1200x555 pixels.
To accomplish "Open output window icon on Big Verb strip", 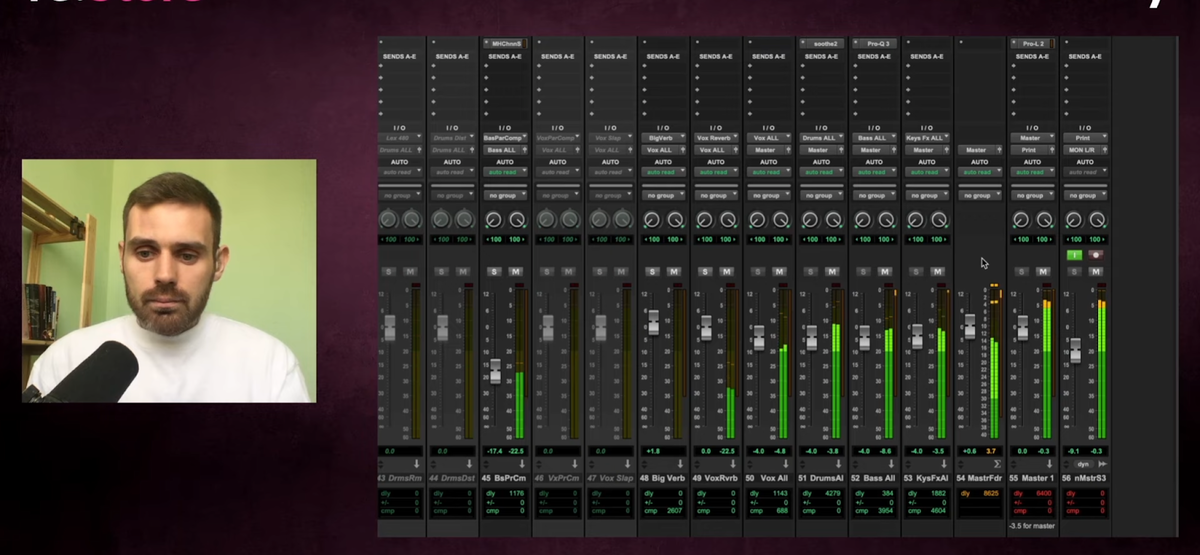I will [x=682, y=150].
